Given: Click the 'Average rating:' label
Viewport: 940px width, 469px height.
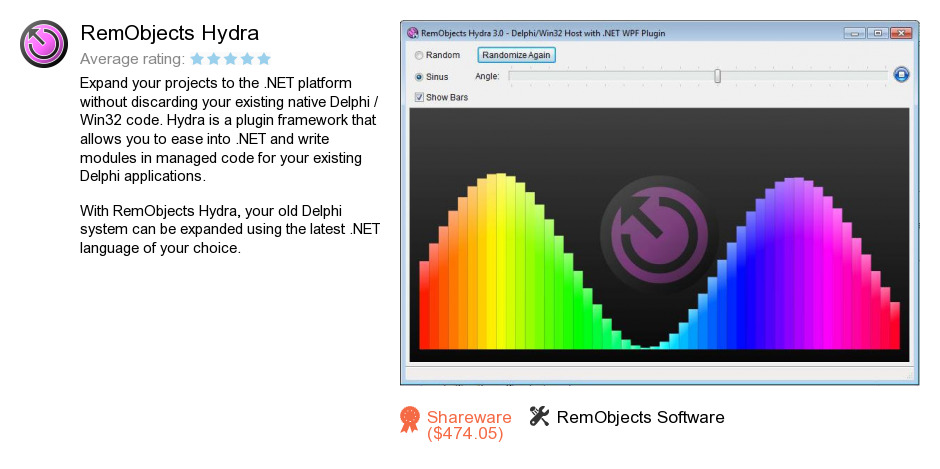Looking at the screenshot, I should [x=132, y=59].
